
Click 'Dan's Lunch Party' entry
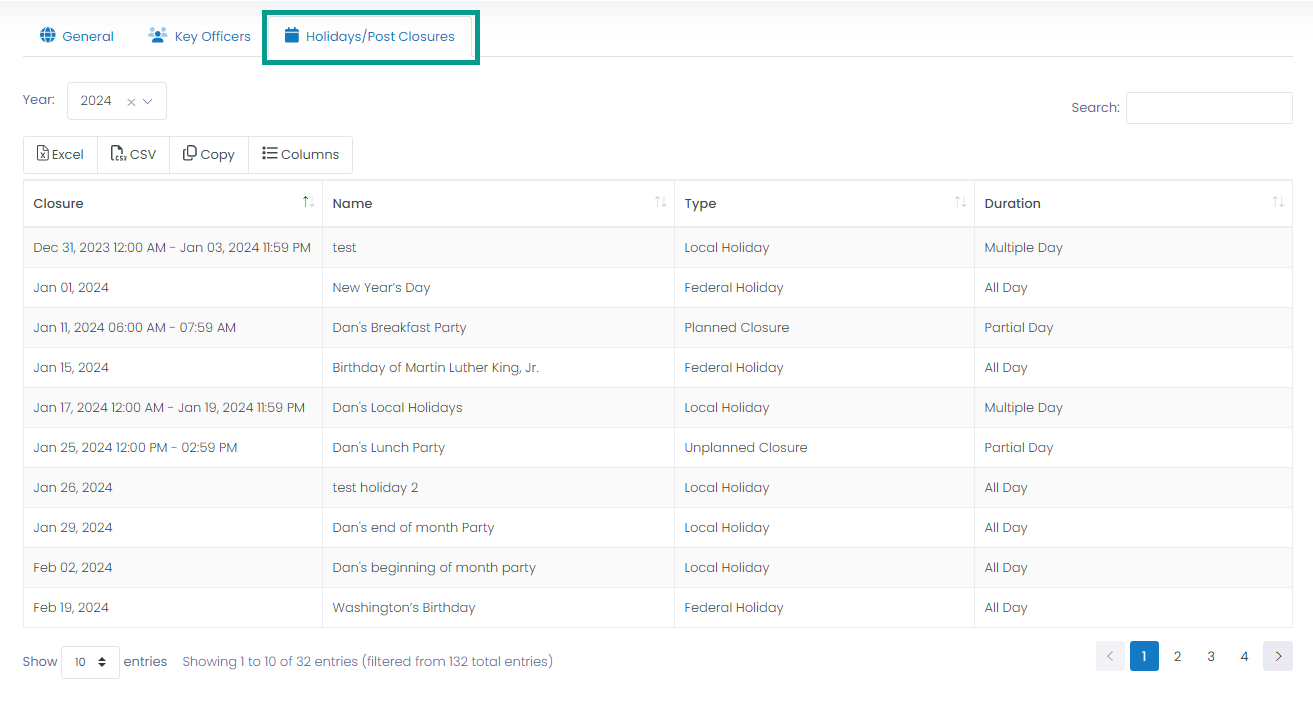[x=388, y=447]
